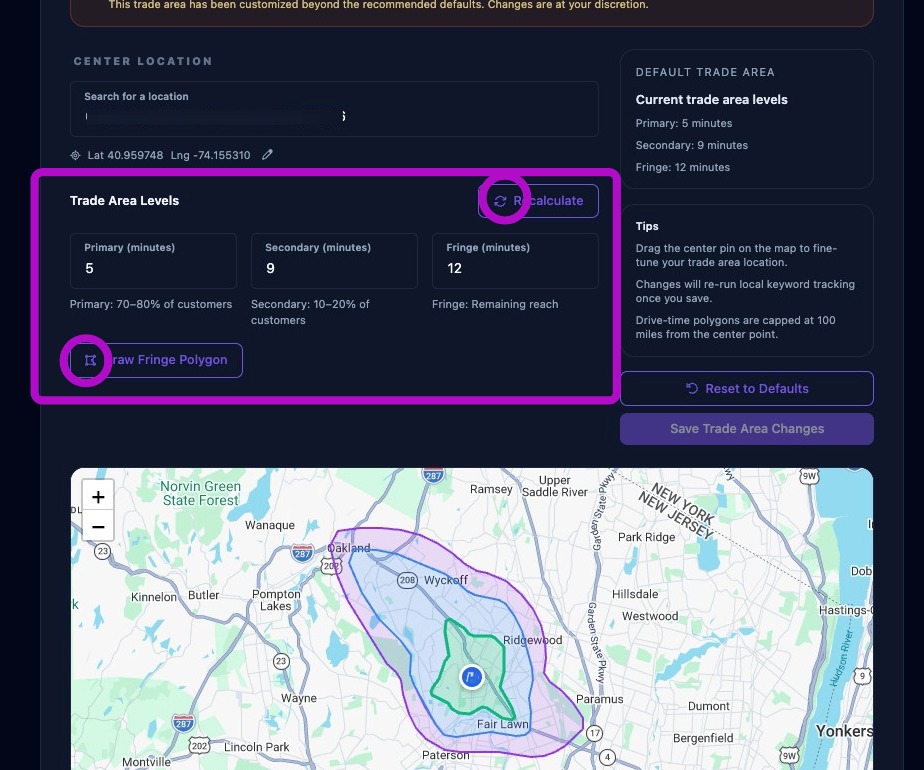
Task: Click Paramus label on the map
Action: point(599,699)
